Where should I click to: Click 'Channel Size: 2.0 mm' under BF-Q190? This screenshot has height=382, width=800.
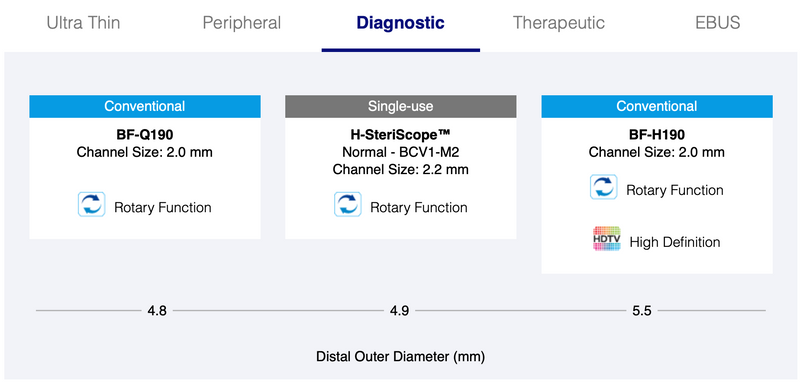coord(145,152)
